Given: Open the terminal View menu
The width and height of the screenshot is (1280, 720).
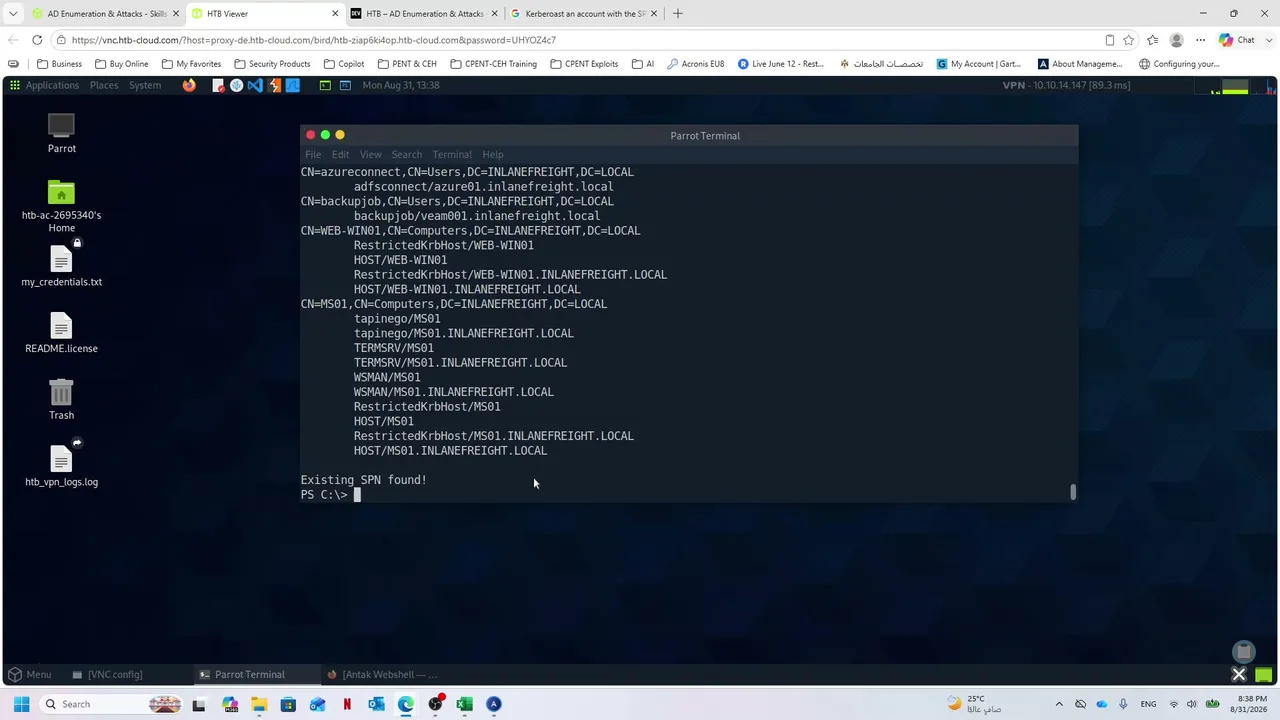Looking at the screenshot, I should (370, 154).
